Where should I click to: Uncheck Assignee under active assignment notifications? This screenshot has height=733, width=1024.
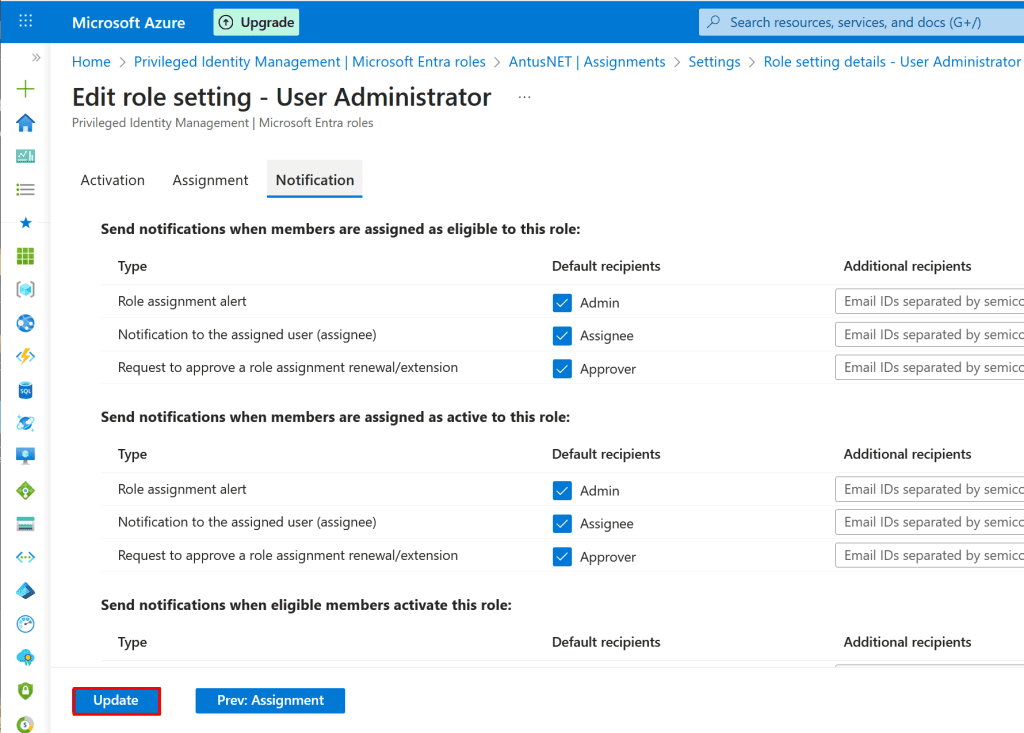(x=562, y=524)
